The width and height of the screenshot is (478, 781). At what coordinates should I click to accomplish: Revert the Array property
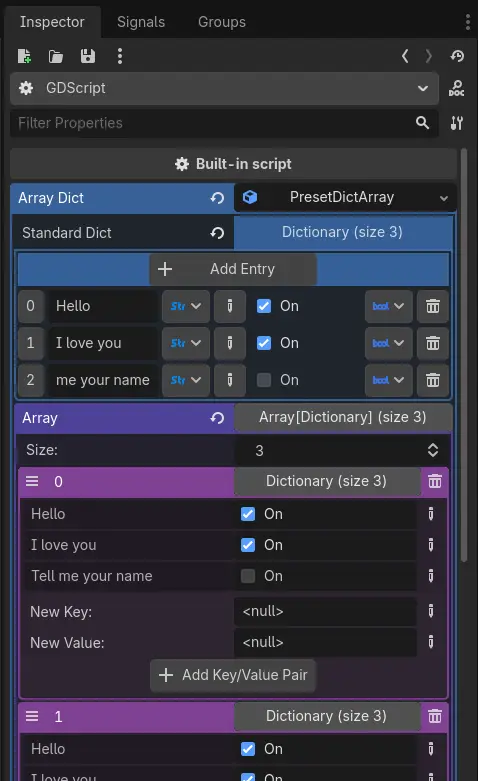tap(217, 418)
